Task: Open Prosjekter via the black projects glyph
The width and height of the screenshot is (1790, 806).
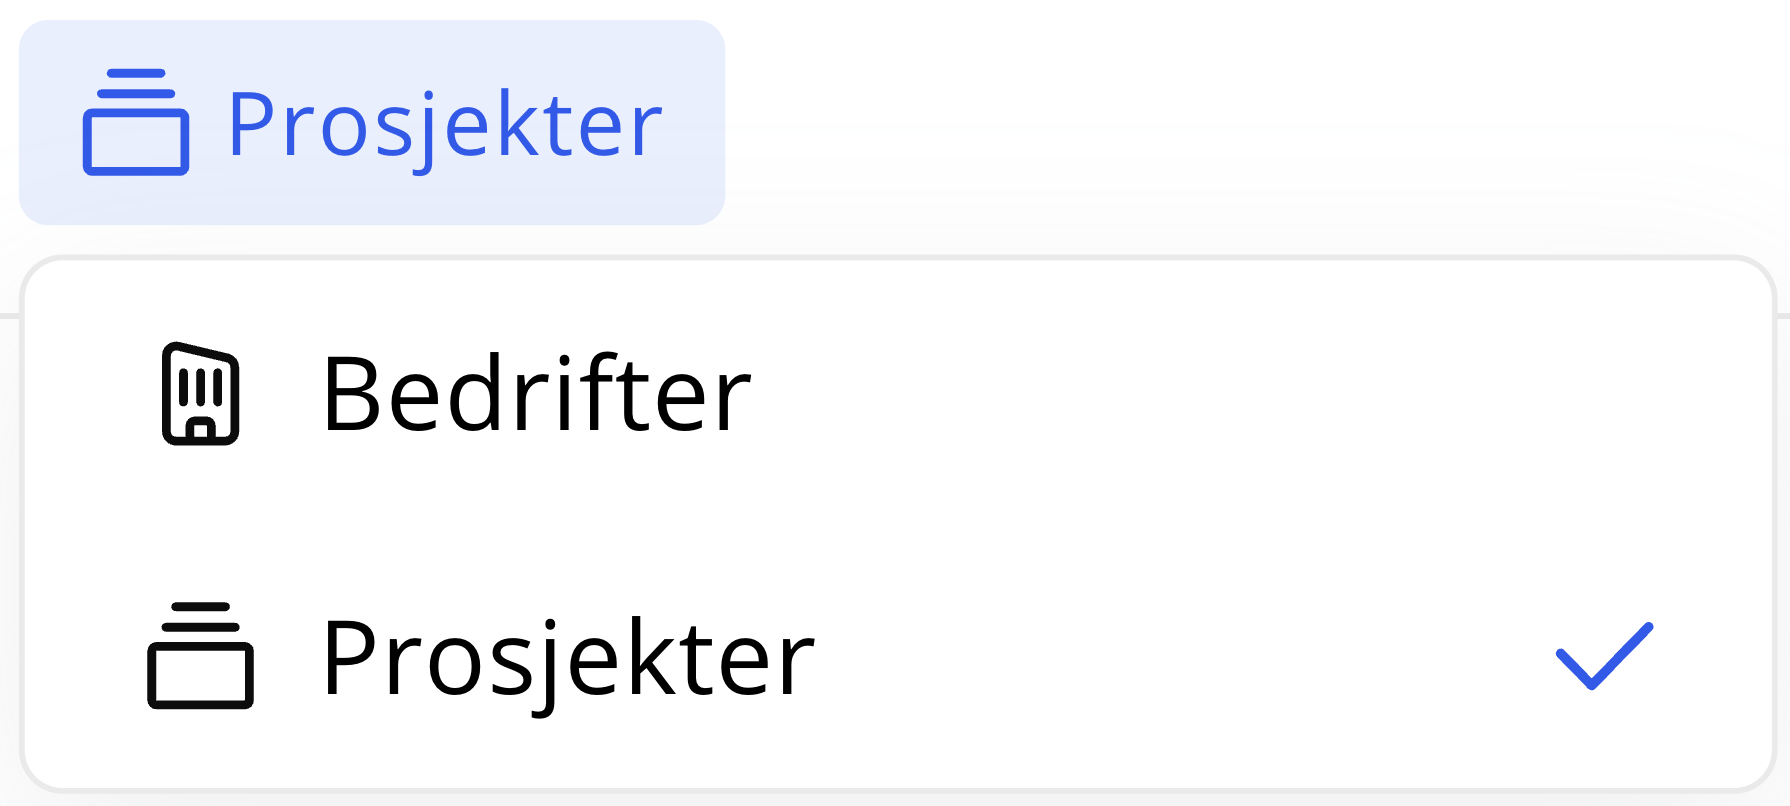Action: 200,656
